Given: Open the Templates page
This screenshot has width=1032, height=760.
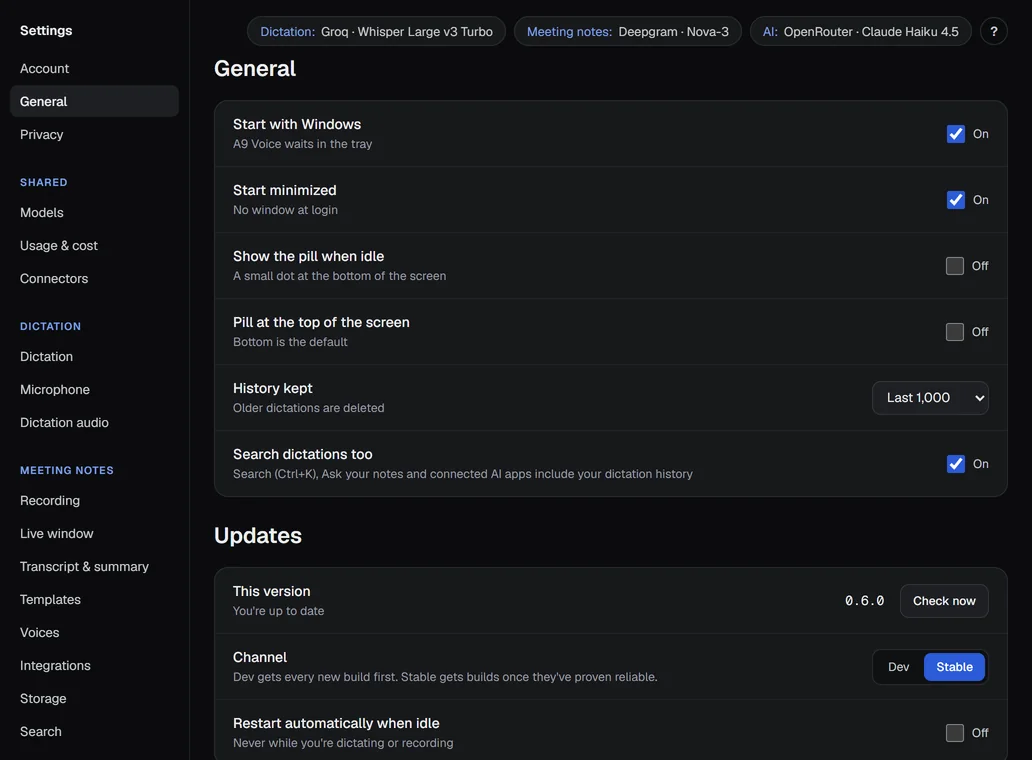Looking at the screenshot, I should 94,599.
